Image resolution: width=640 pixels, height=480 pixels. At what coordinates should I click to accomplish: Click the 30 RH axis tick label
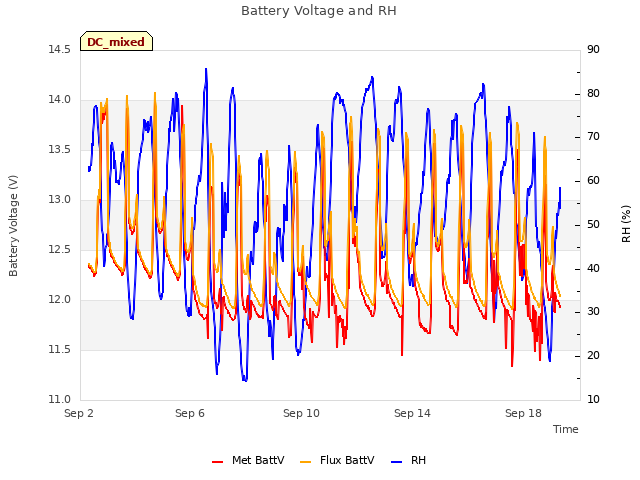[593, 312]
